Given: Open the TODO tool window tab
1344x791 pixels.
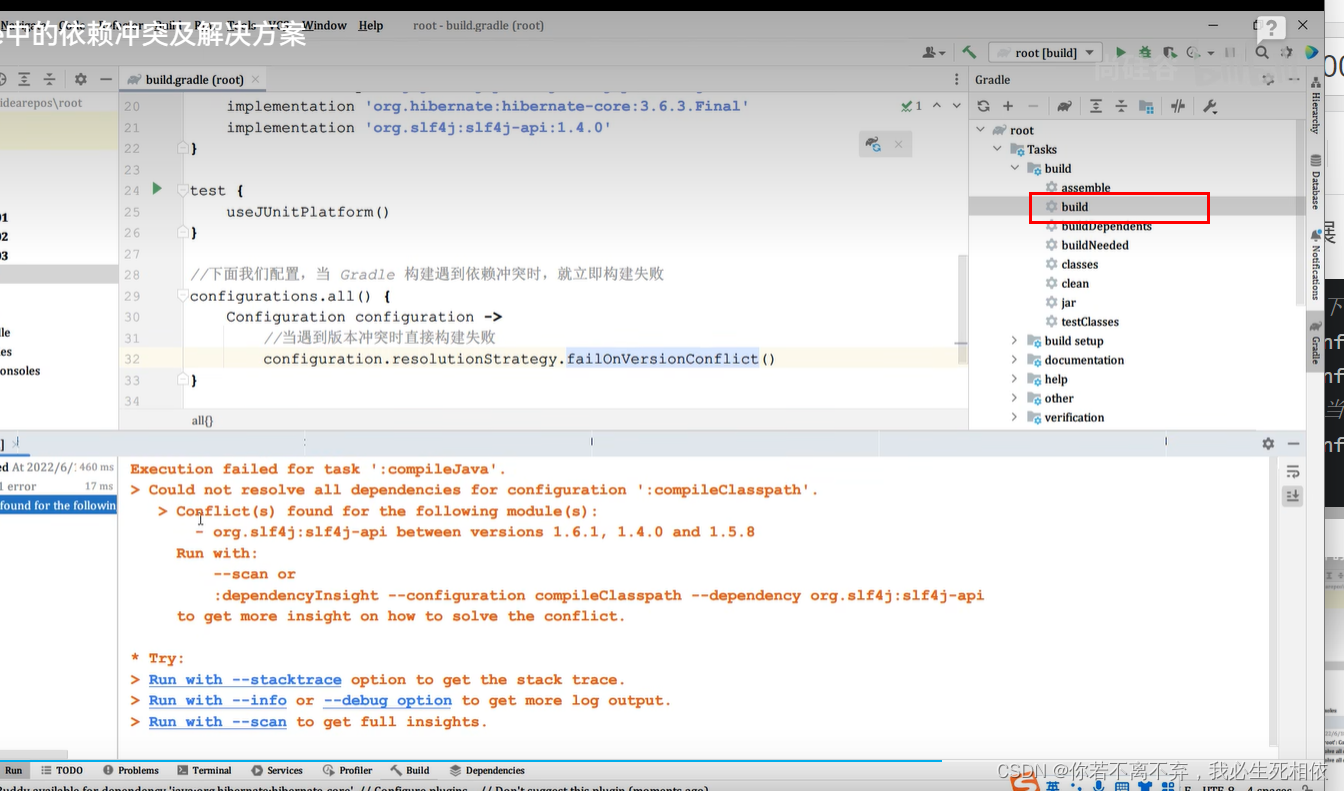Looking at the screenshot, I should [62, 770].
